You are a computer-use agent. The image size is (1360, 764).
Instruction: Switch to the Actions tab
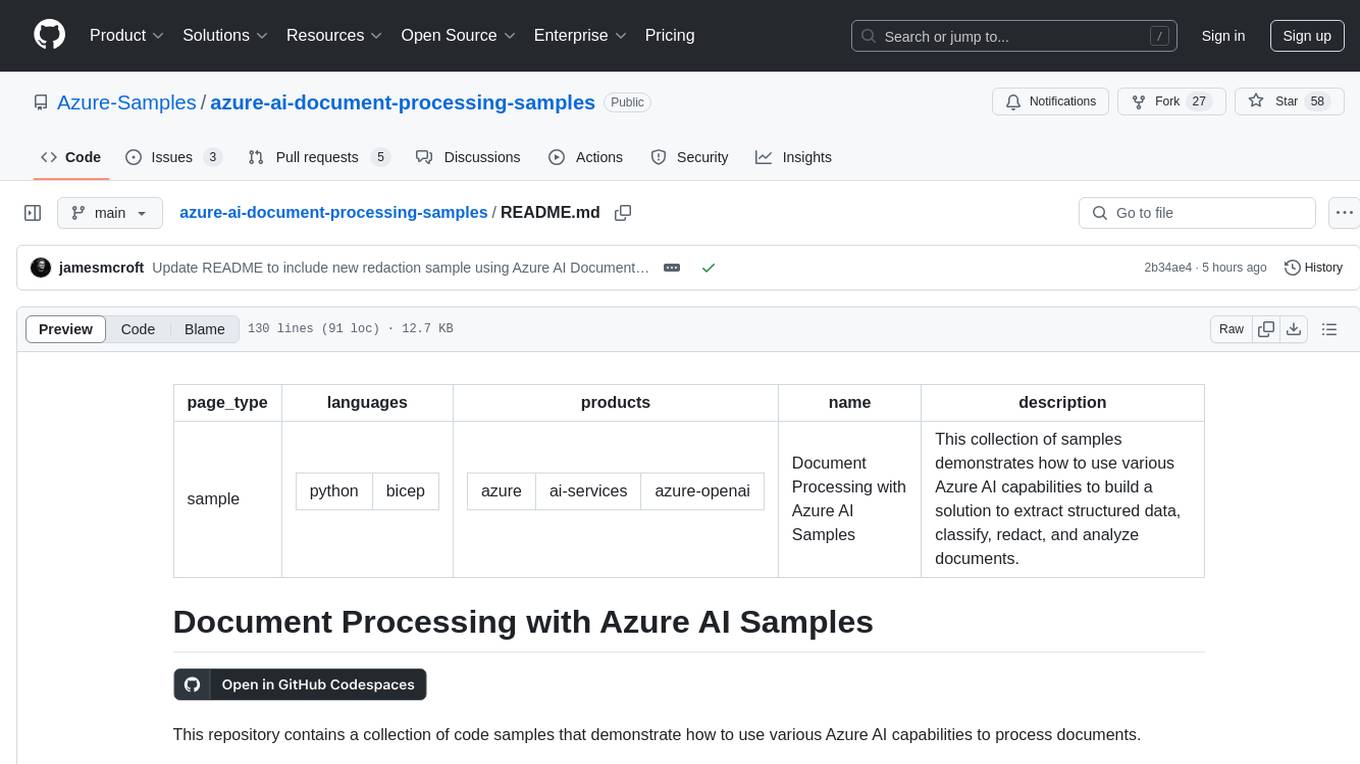click(586, 157)
